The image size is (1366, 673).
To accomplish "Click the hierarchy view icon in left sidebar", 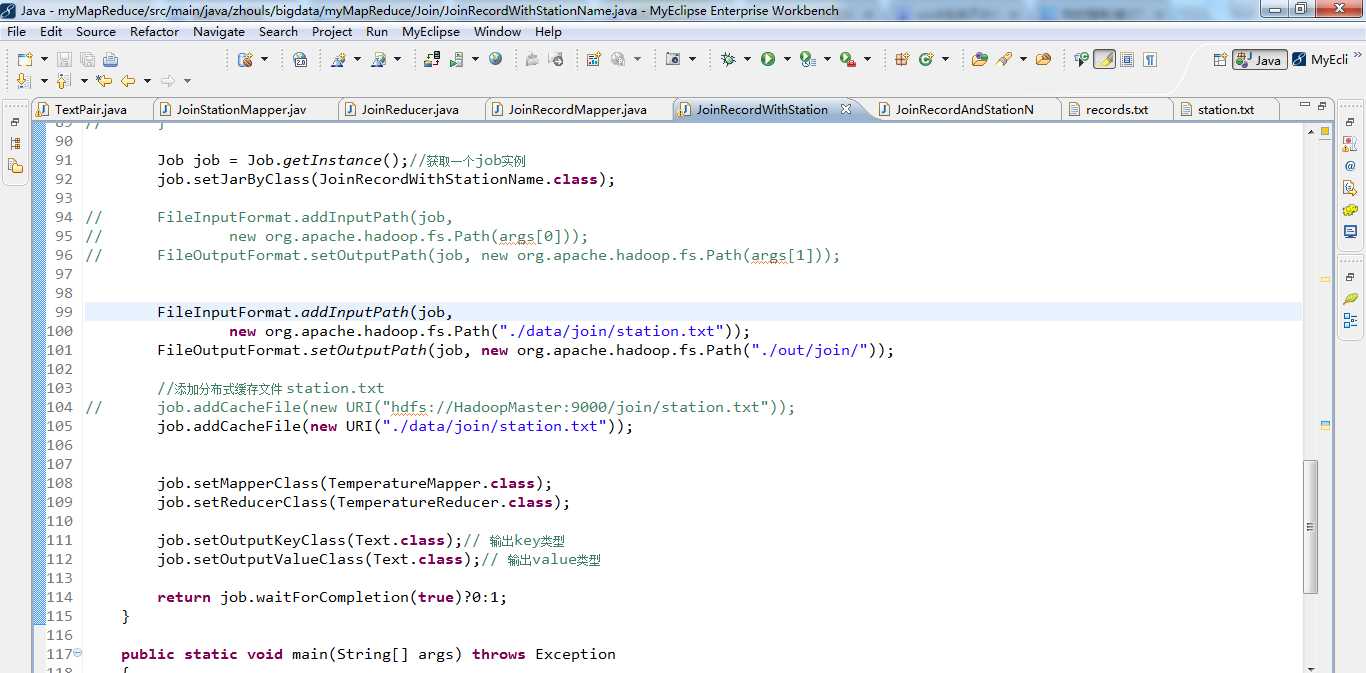I will [x=15, y=143].
